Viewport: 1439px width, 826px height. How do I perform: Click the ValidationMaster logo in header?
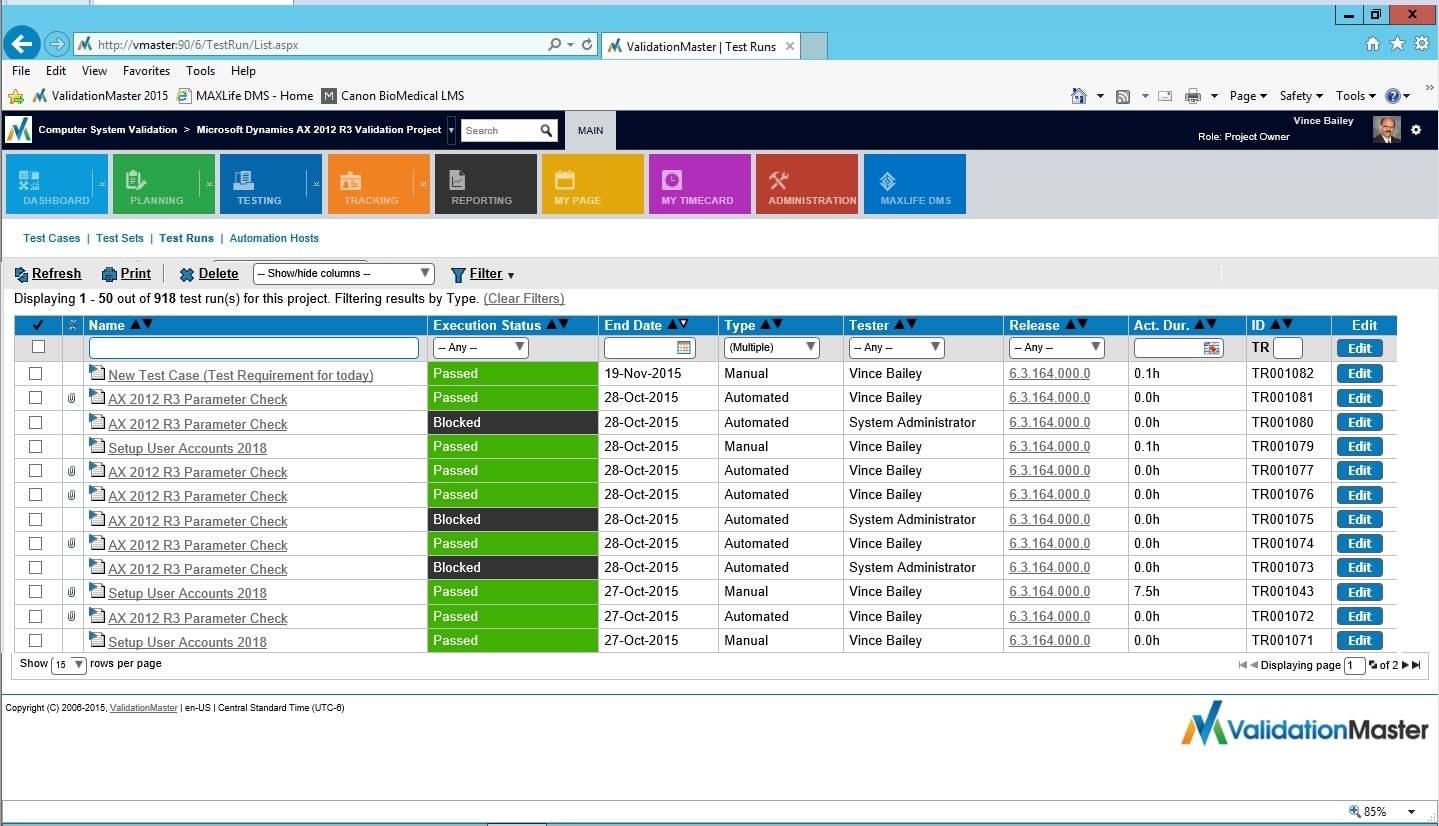click(x=19, y=130)
